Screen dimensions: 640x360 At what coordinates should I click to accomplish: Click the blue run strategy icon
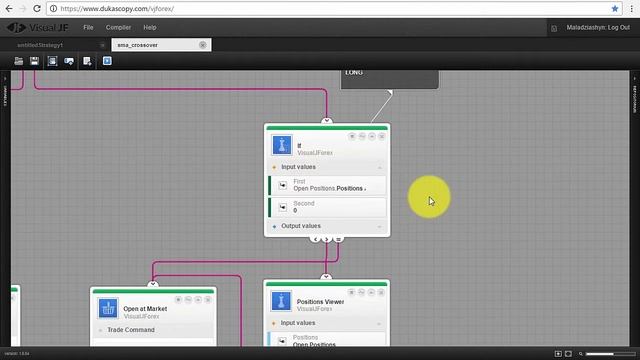coord(107,61)
